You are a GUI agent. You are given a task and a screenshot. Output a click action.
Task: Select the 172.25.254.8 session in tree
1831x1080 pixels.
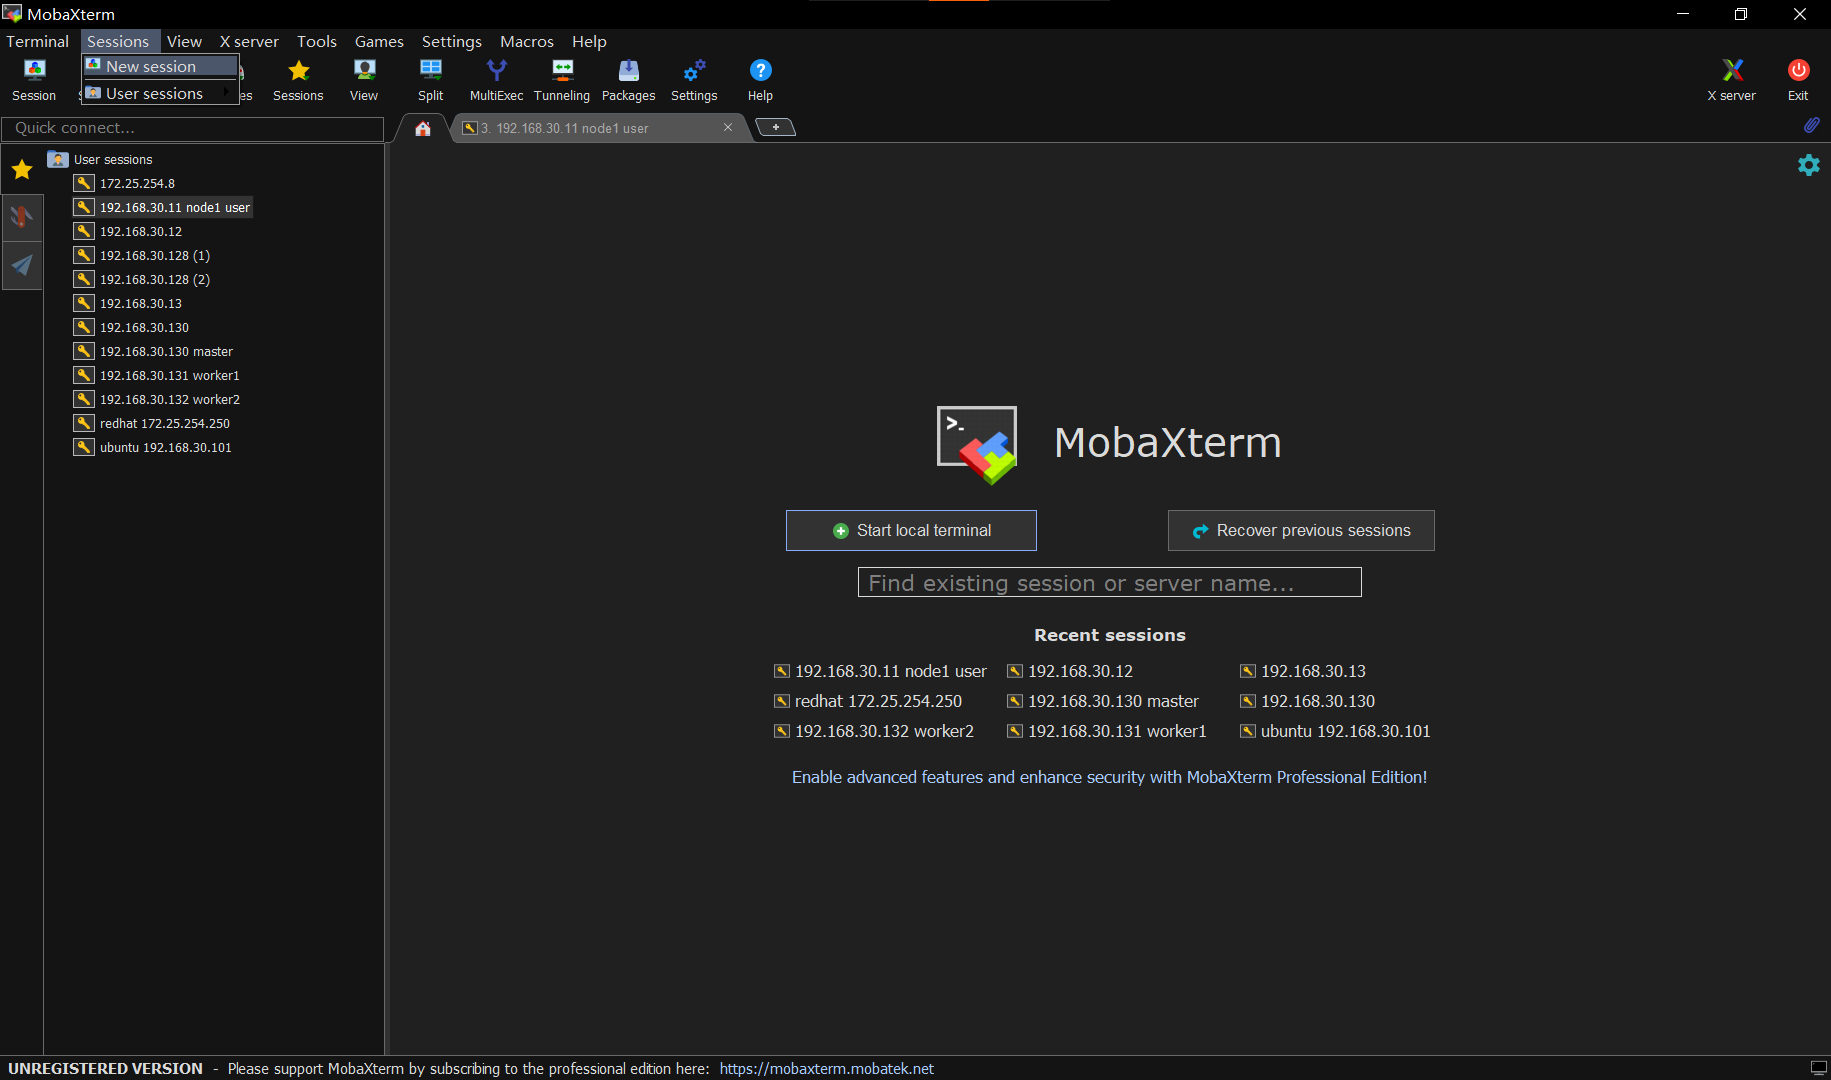(x=125, y=183)
